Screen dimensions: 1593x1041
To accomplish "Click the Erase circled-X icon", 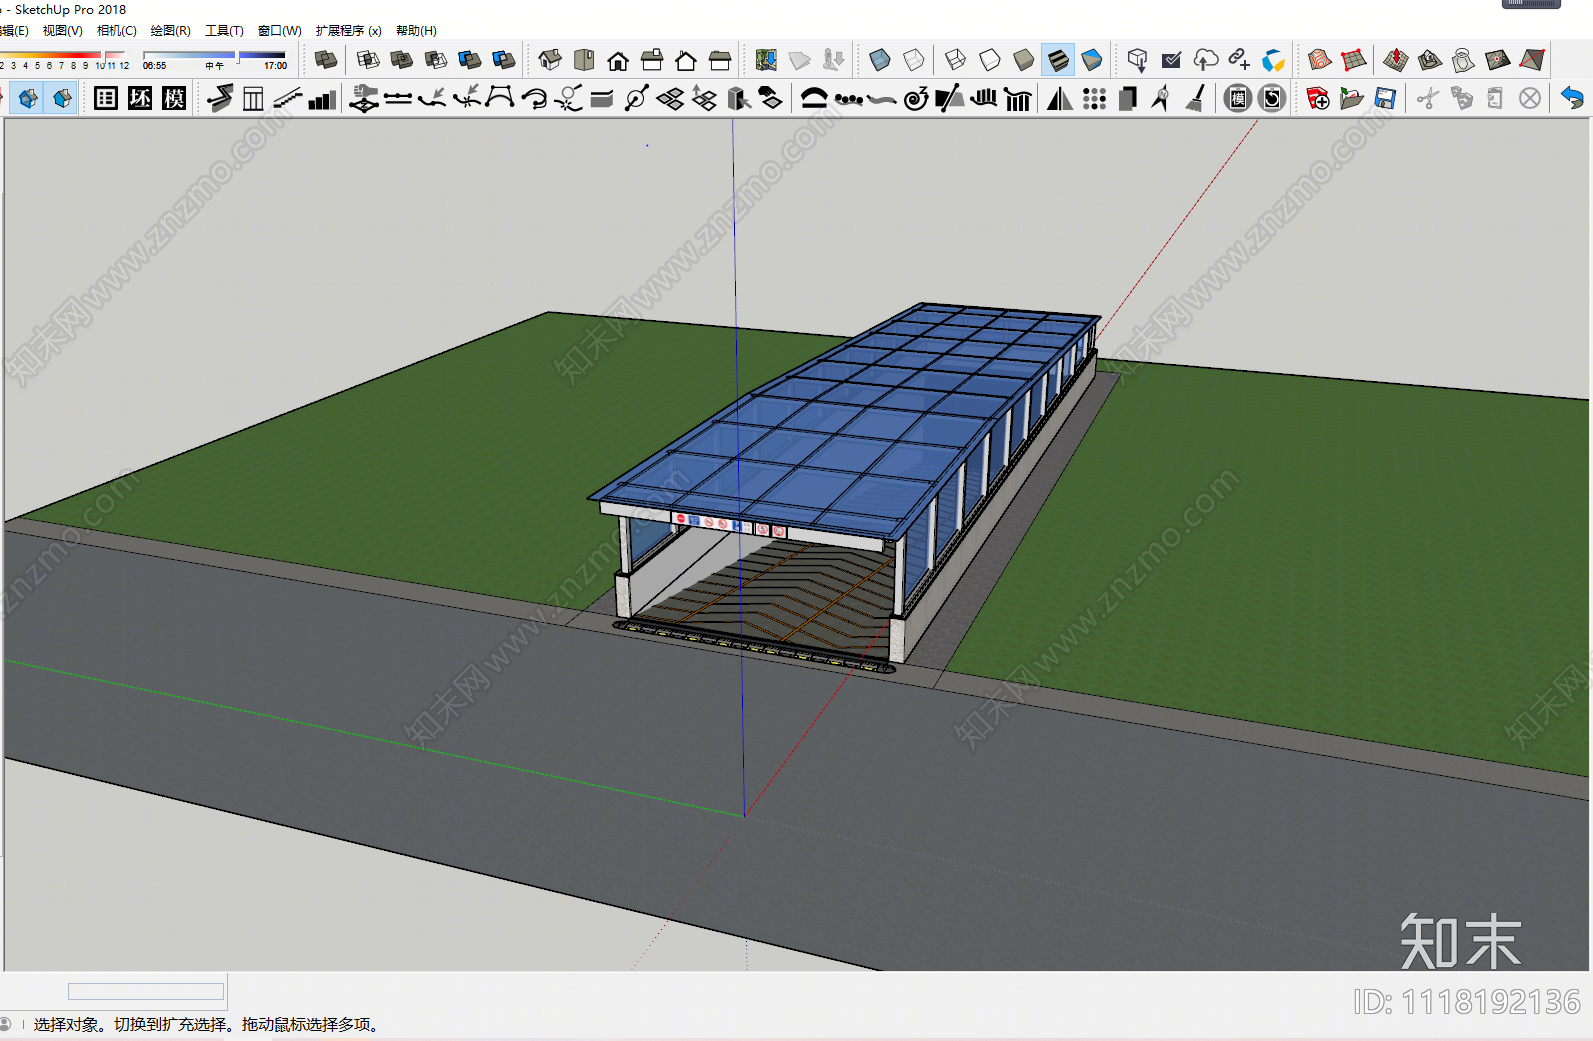I will pos(1530,98).
